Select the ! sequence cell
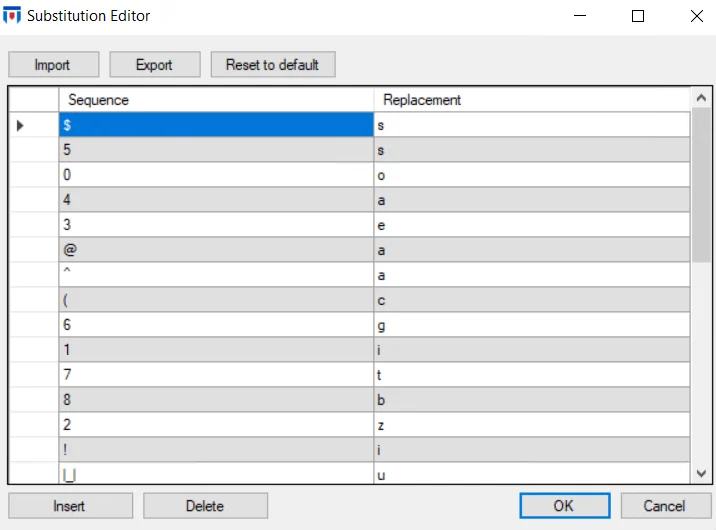The height and width of the screenshot is (530, 716). pos(216,450)
